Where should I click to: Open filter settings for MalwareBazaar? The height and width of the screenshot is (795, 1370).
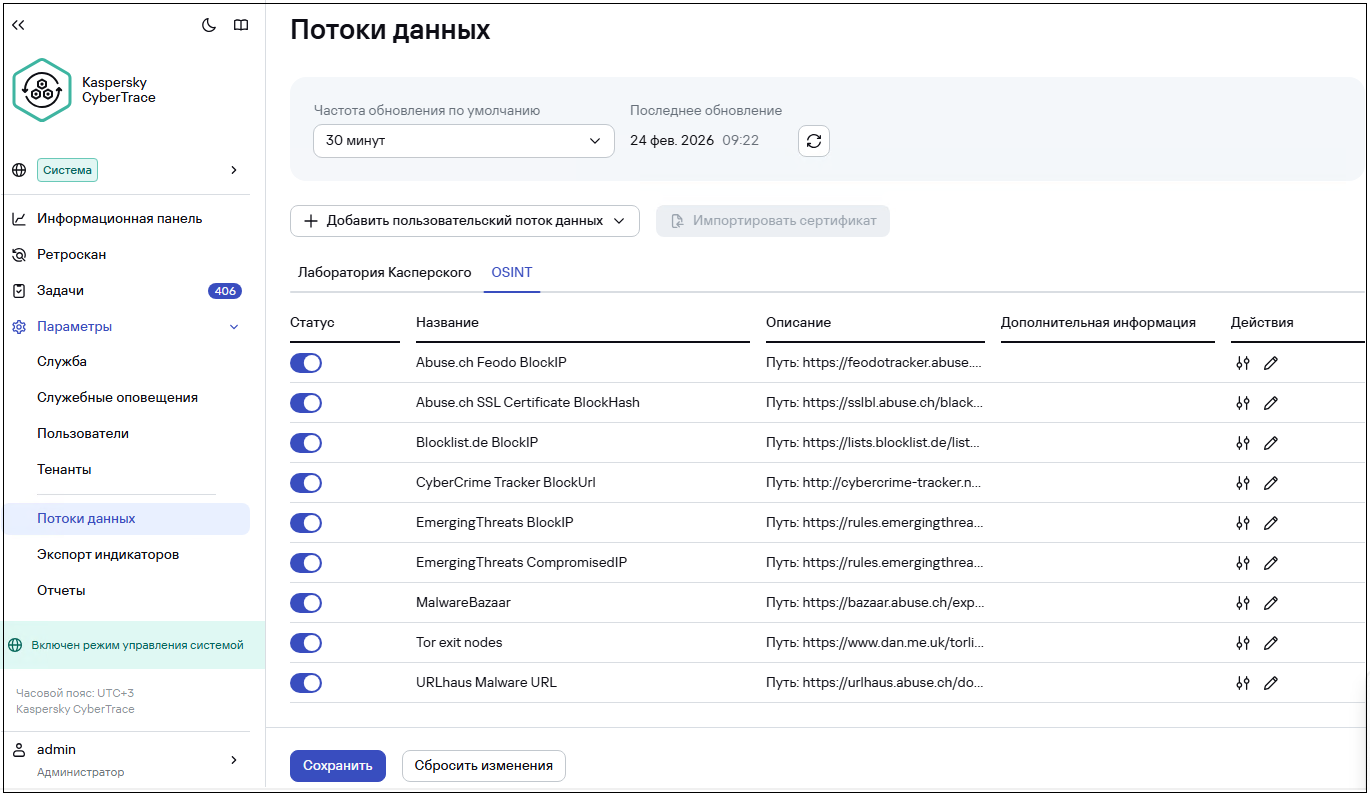point(1243,603)
